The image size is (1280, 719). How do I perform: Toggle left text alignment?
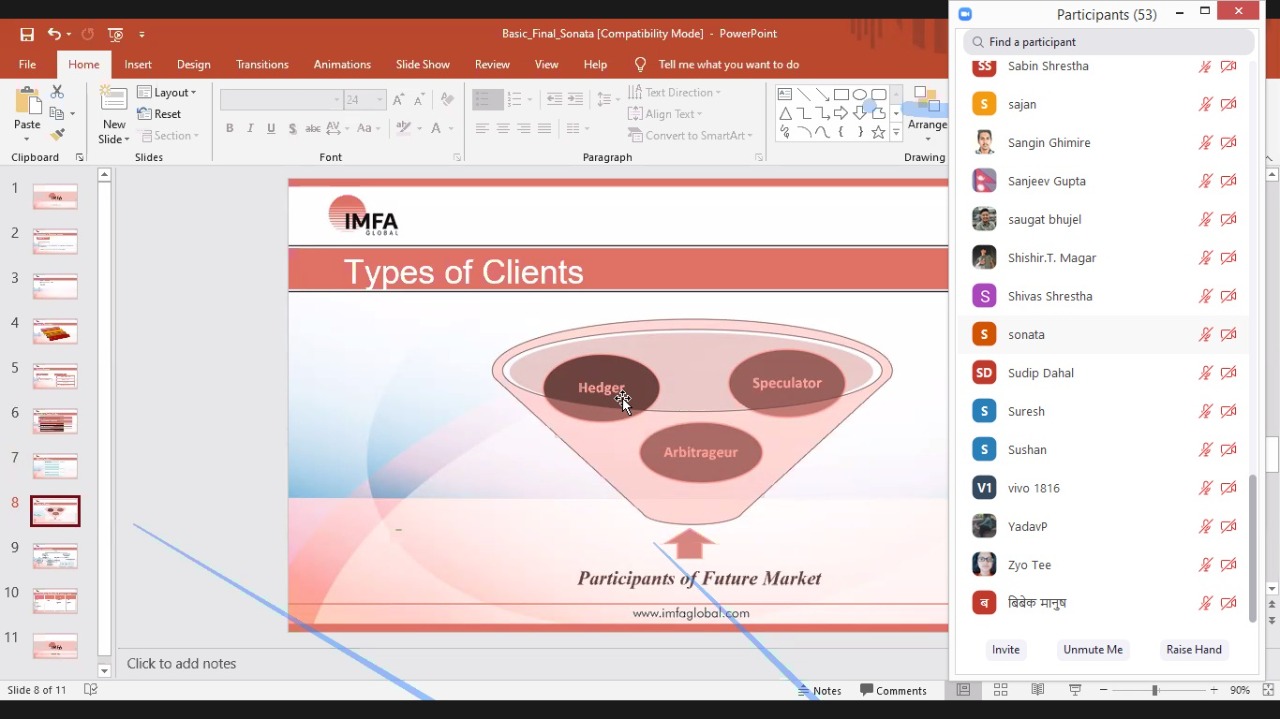pos(482,128)
